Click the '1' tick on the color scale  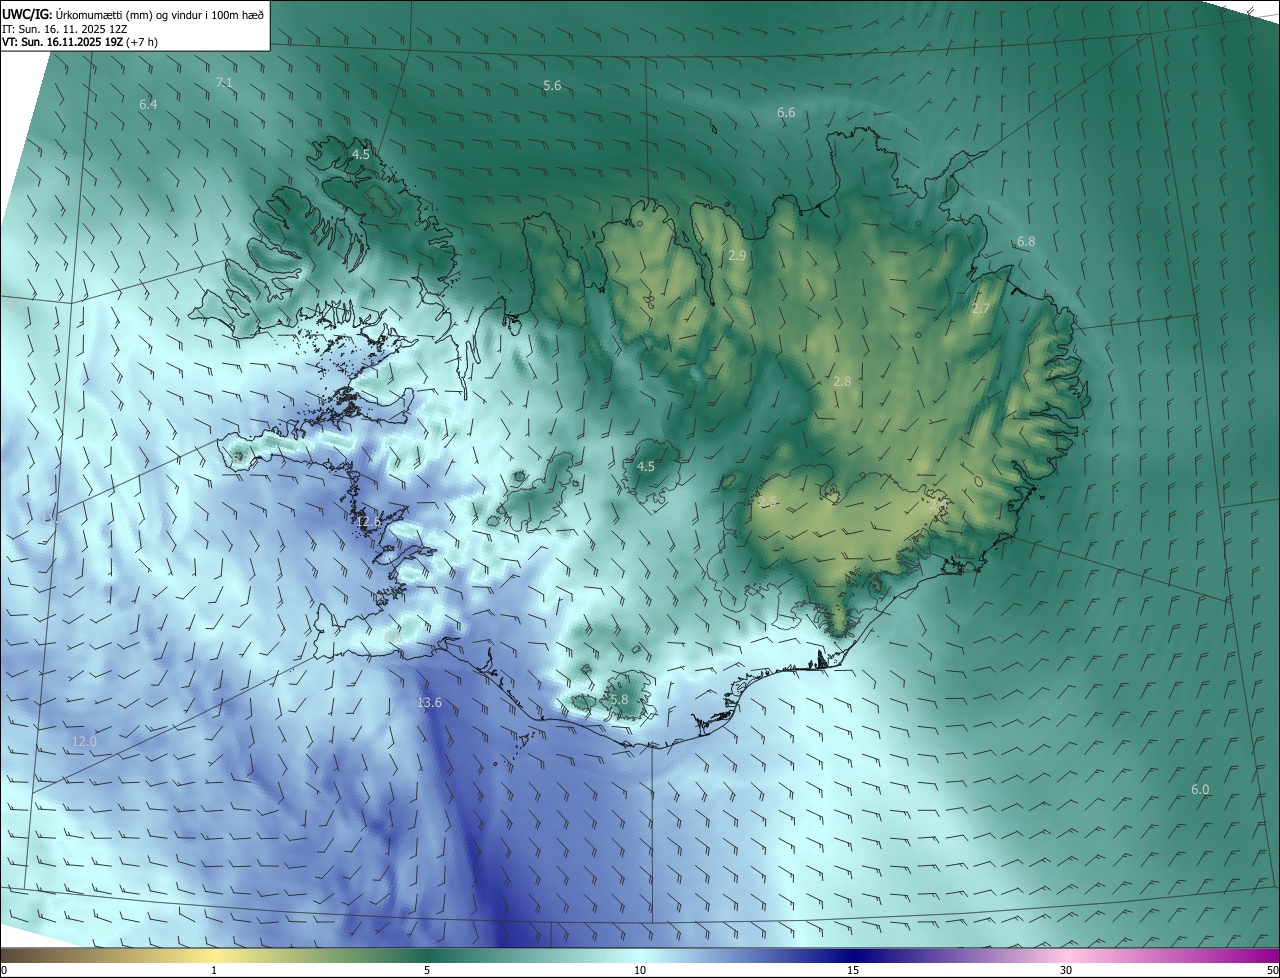click(x=214, y=971)
